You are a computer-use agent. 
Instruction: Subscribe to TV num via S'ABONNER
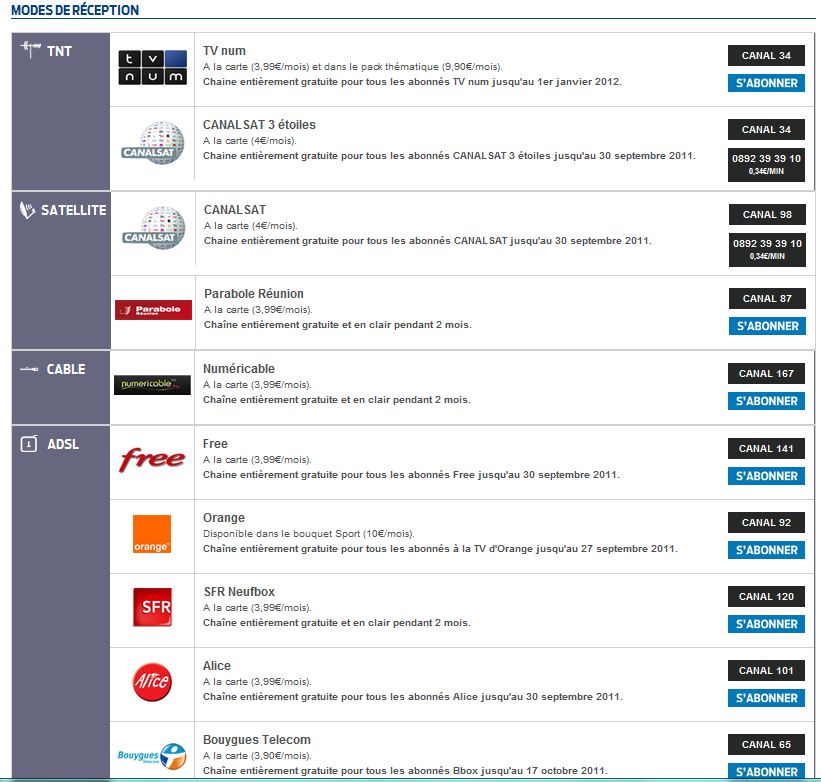pyautogui.click(x=766, y=83)
